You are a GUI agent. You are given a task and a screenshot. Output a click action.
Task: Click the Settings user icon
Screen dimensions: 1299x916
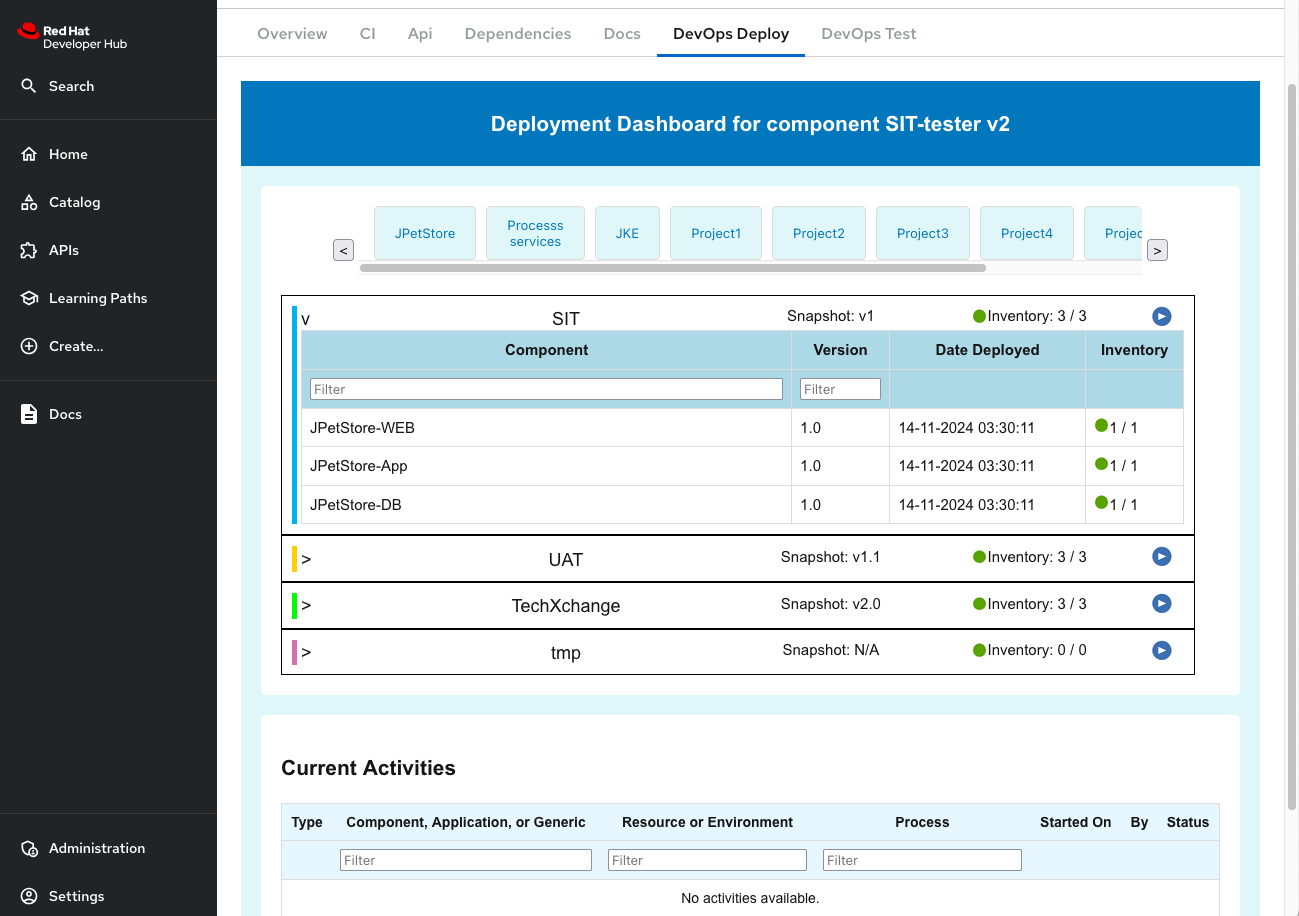pyautogui.click(x=29, y=896)
